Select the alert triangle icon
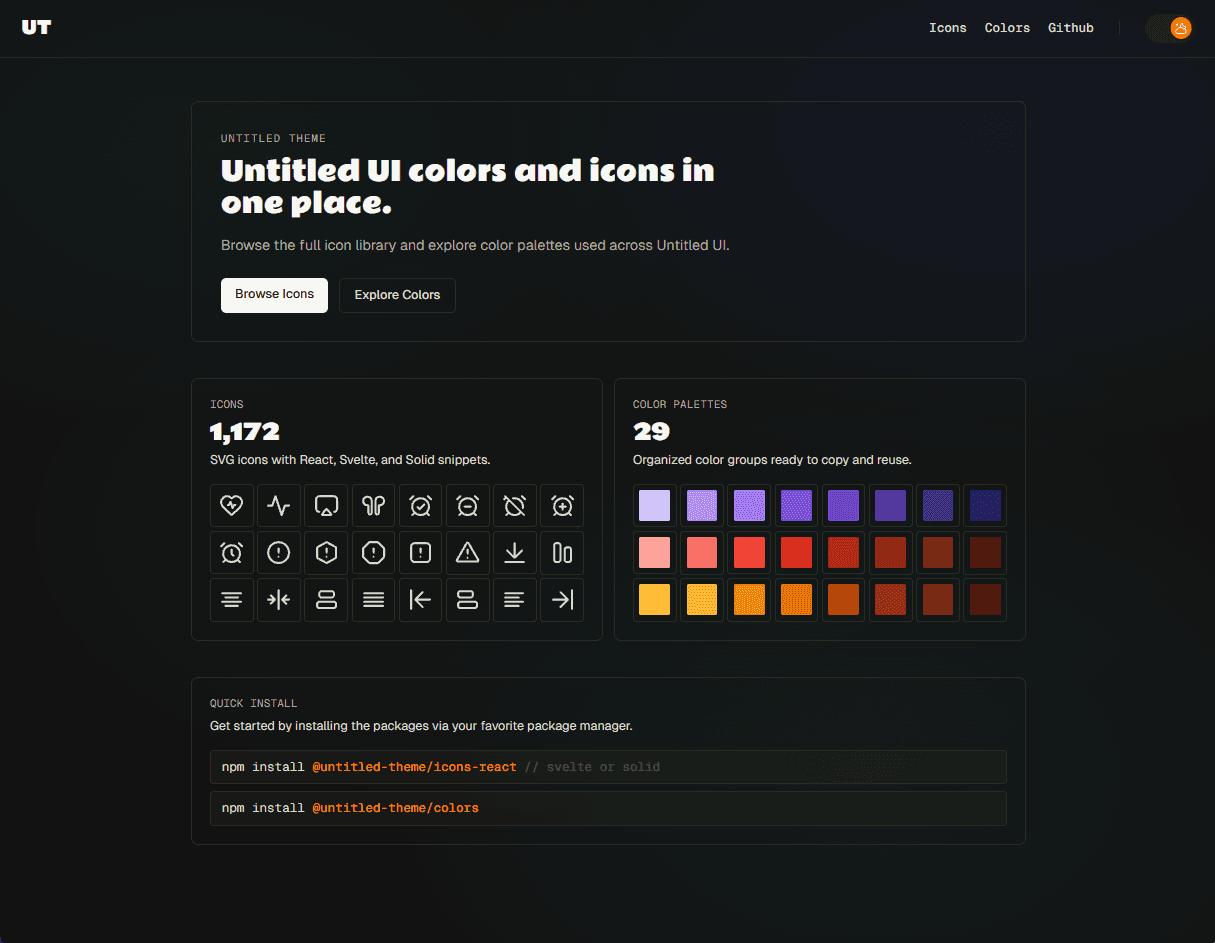The image size is (1215, 943). pos(467,553)
